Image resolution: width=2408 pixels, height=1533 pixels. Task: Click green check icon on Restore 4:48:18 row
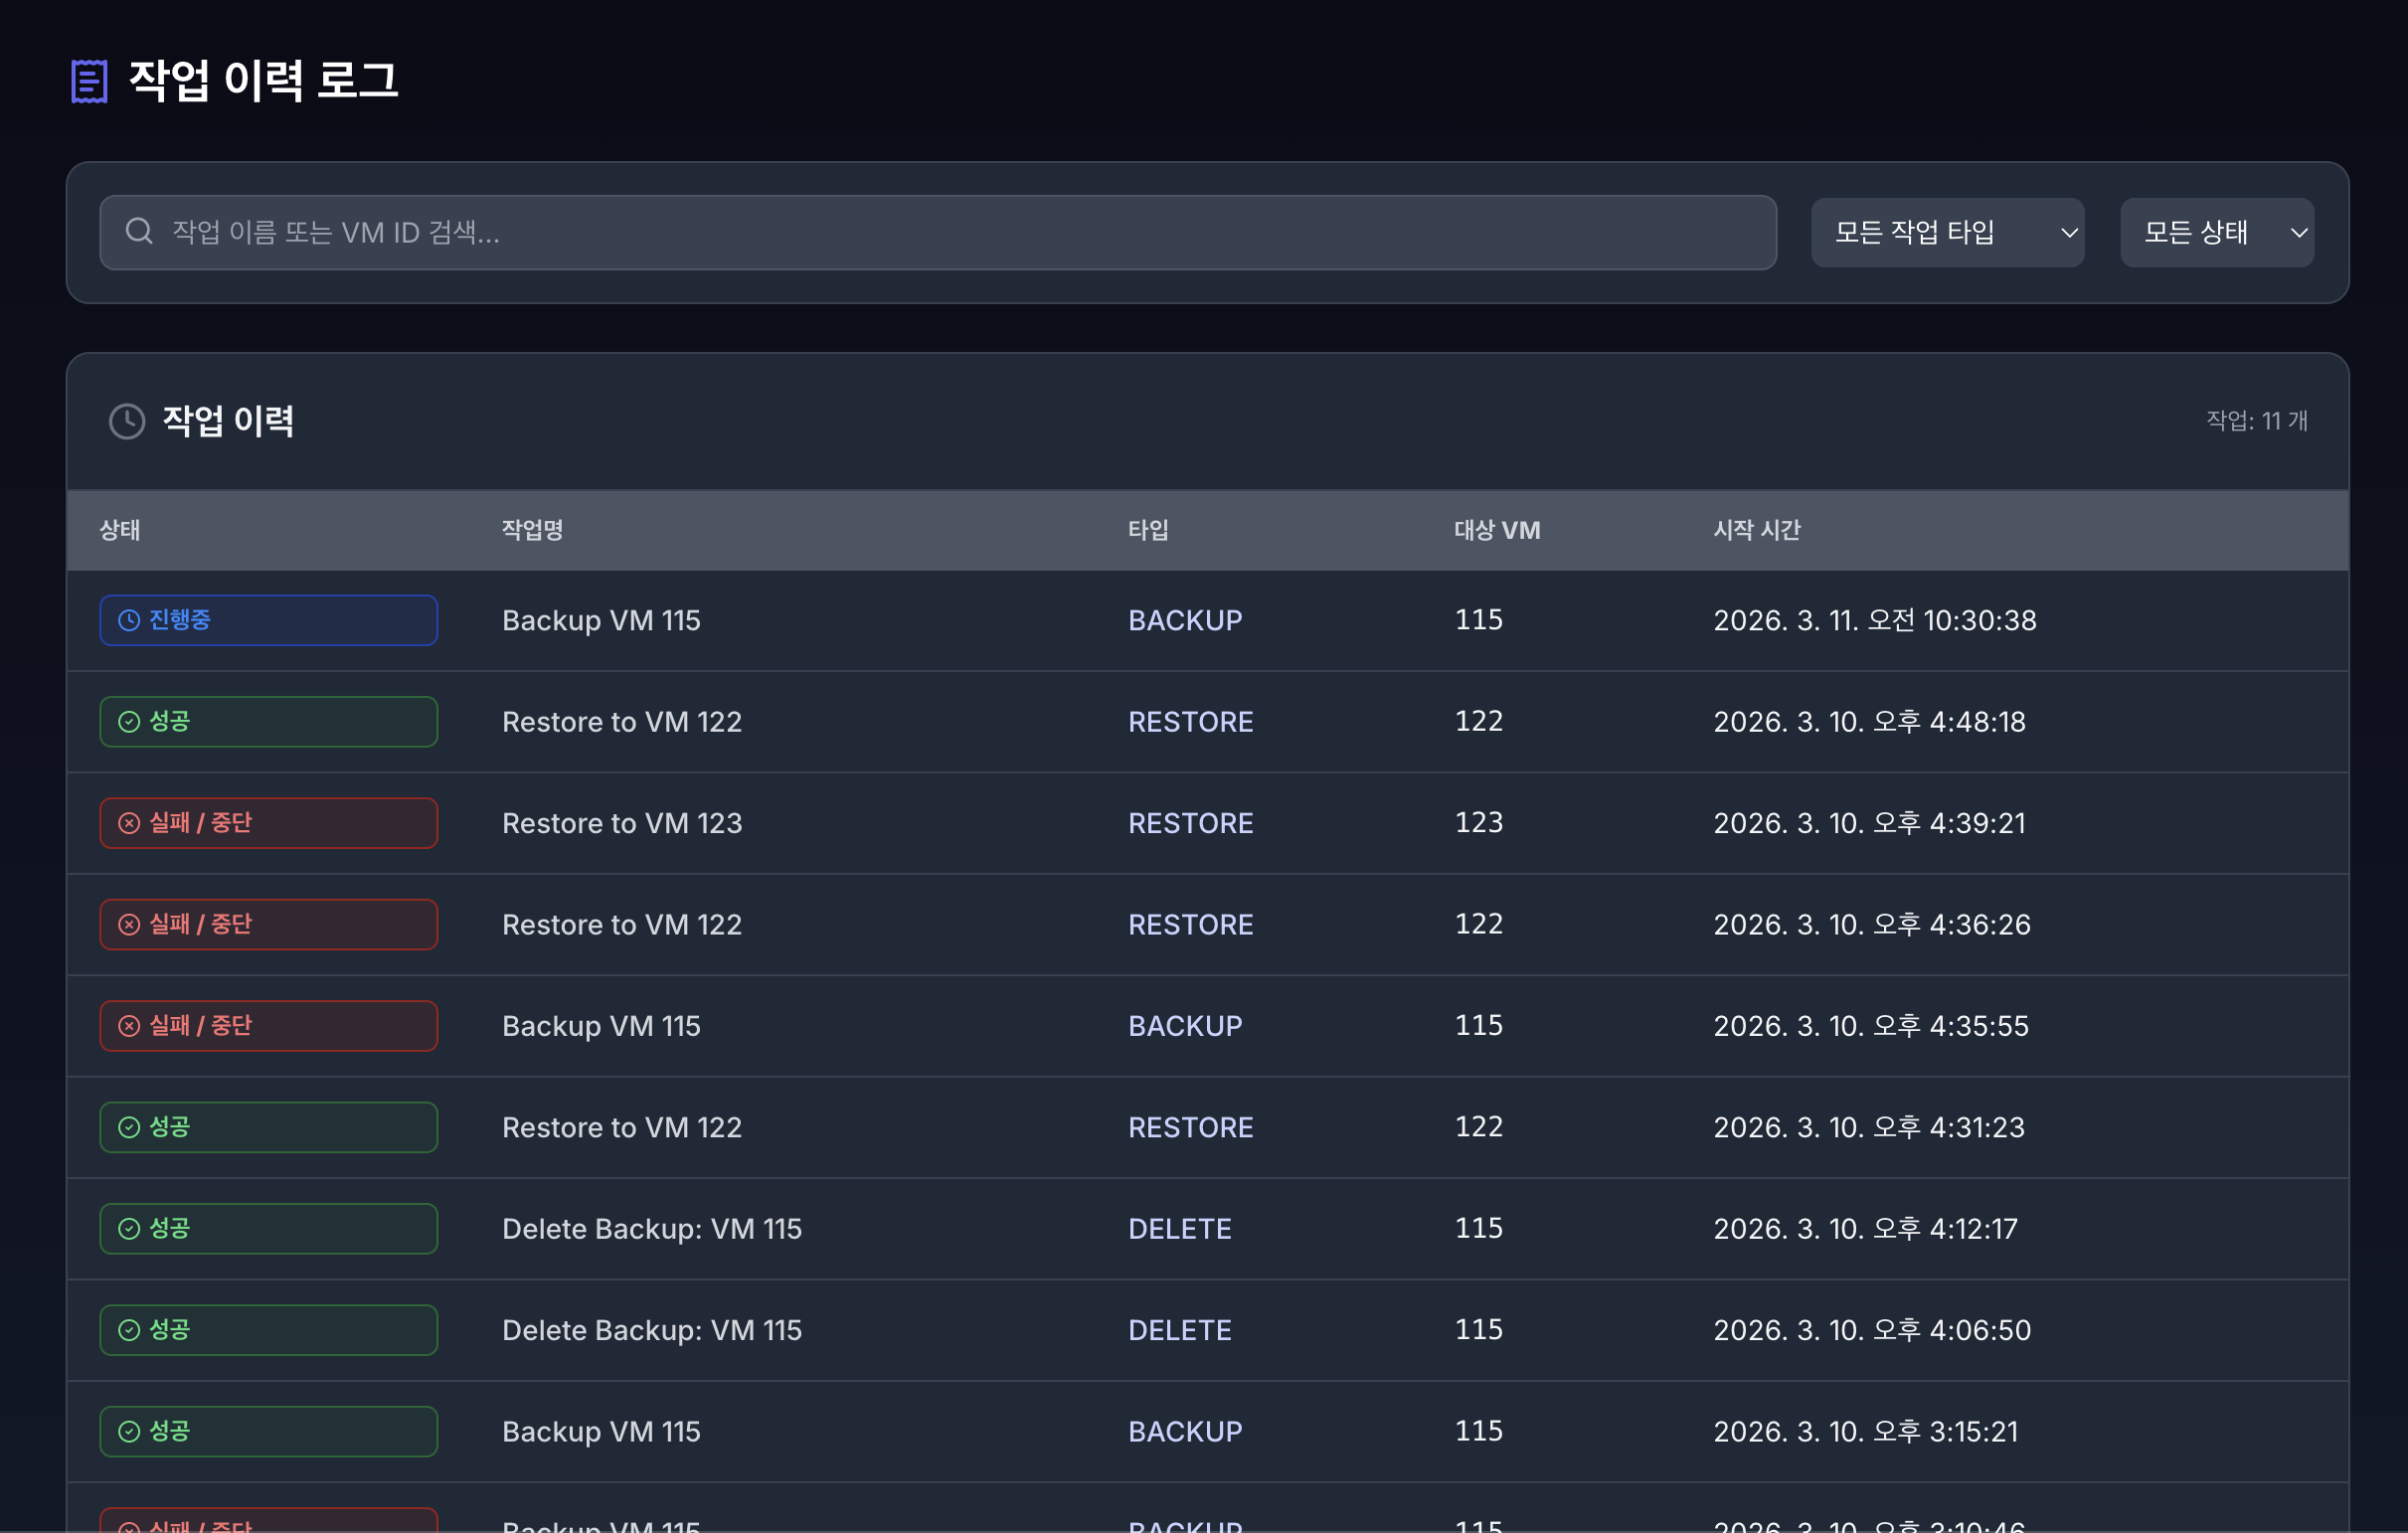tap(129, 722)
